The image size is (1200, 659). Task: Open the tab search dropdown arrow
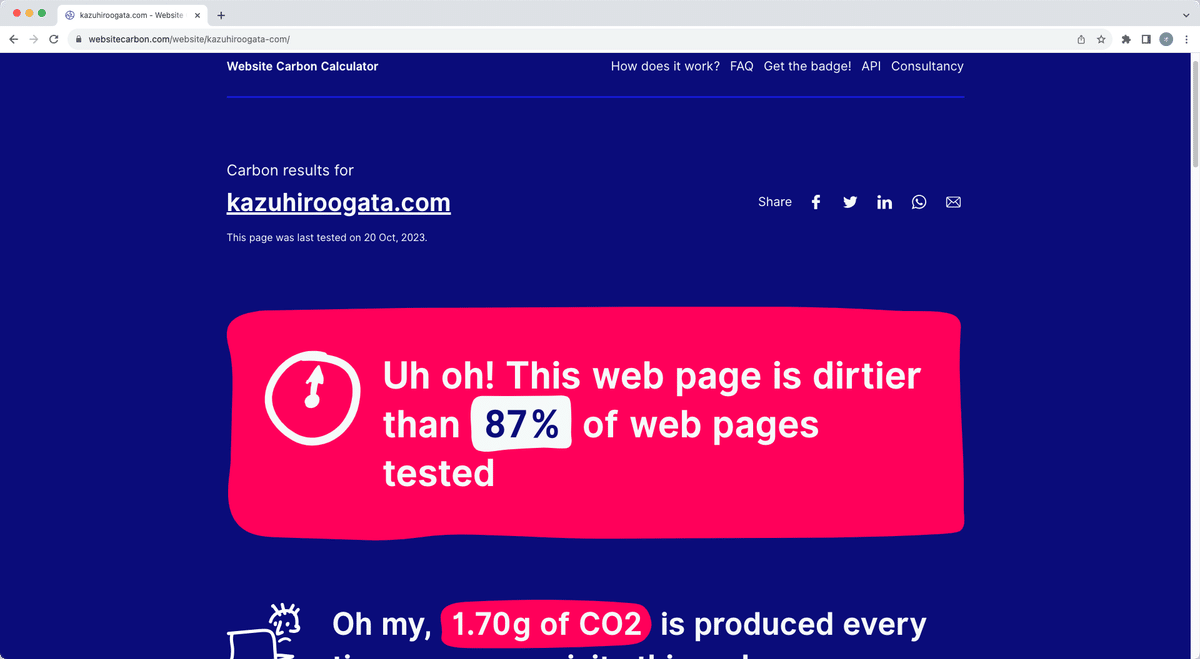1184,15
